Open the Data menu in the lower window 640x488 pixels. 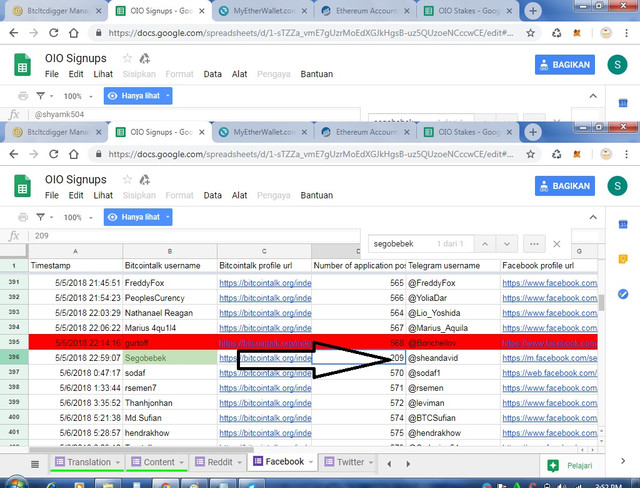[213, 195]
